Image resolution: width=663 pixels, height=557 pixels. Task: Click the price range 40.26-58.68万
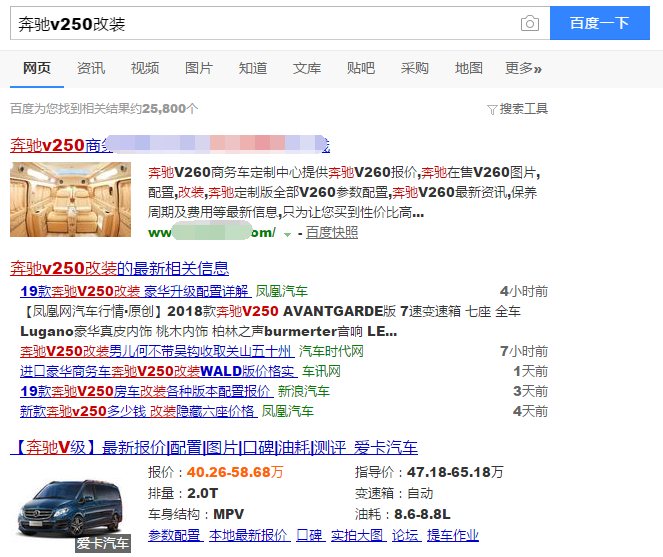click(x=235, y=472)
